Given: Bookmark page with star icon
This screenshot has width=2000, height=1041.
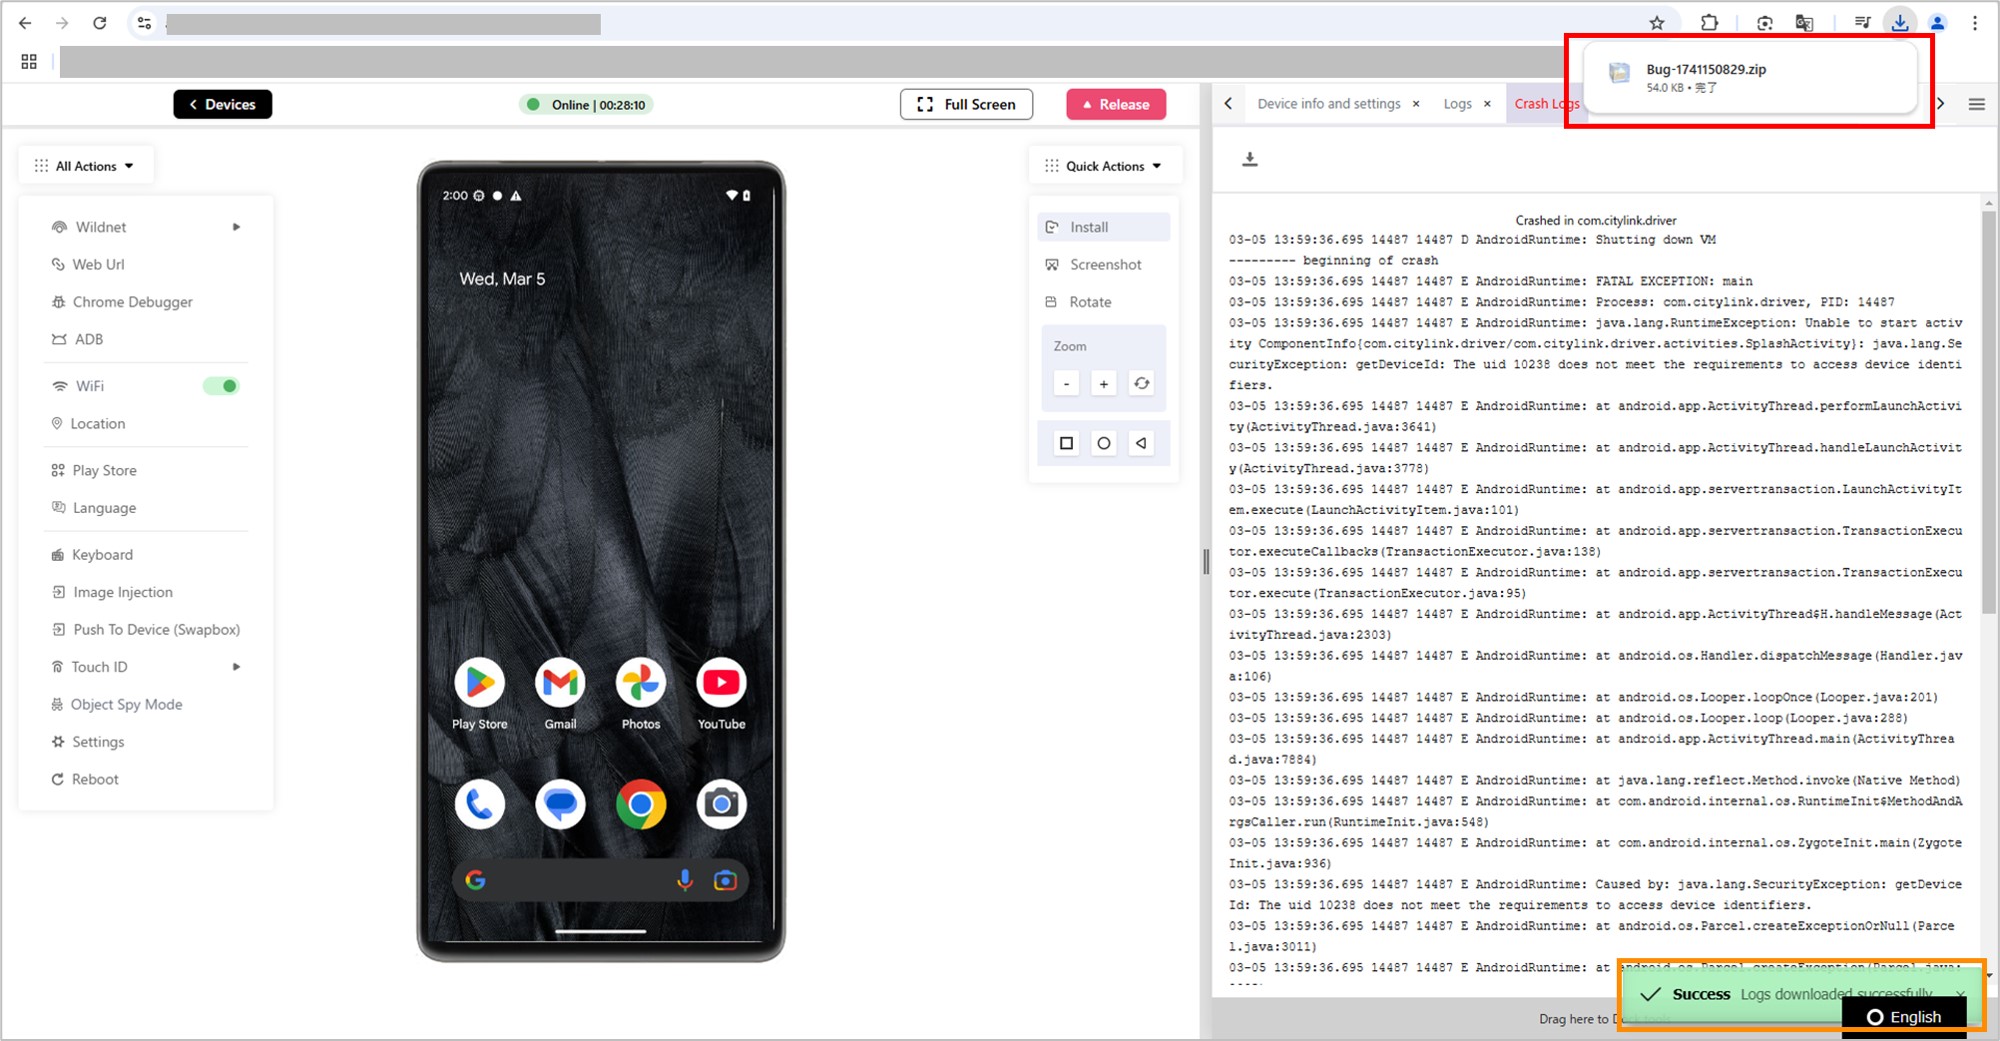Looking at the screenshot, I should tap(1657, 23).
